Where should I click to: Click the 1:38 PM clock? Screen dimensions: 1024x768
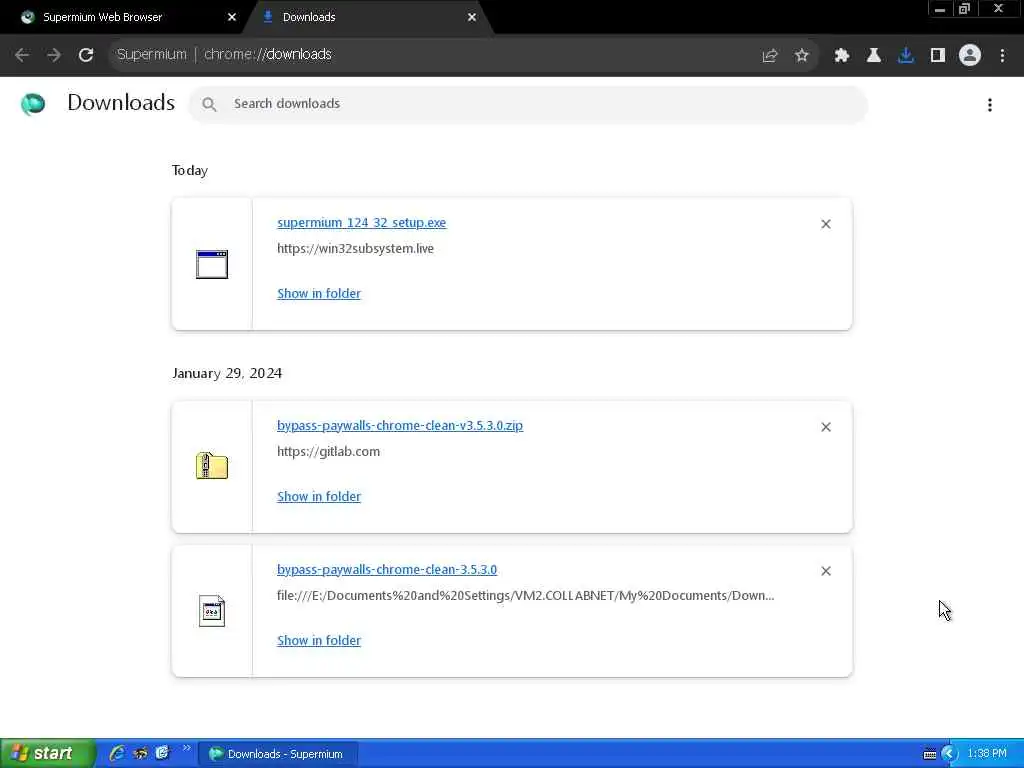click(x=987, y=754)
